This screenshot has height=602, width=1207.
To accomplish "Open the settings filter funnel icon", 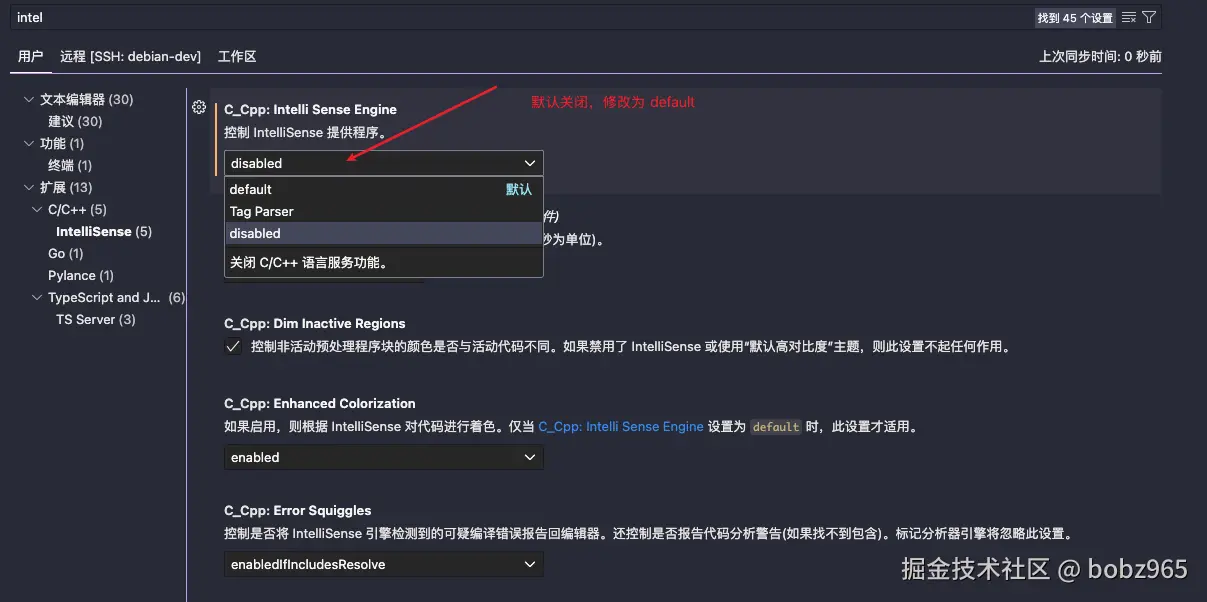I will coord(1149,17).
